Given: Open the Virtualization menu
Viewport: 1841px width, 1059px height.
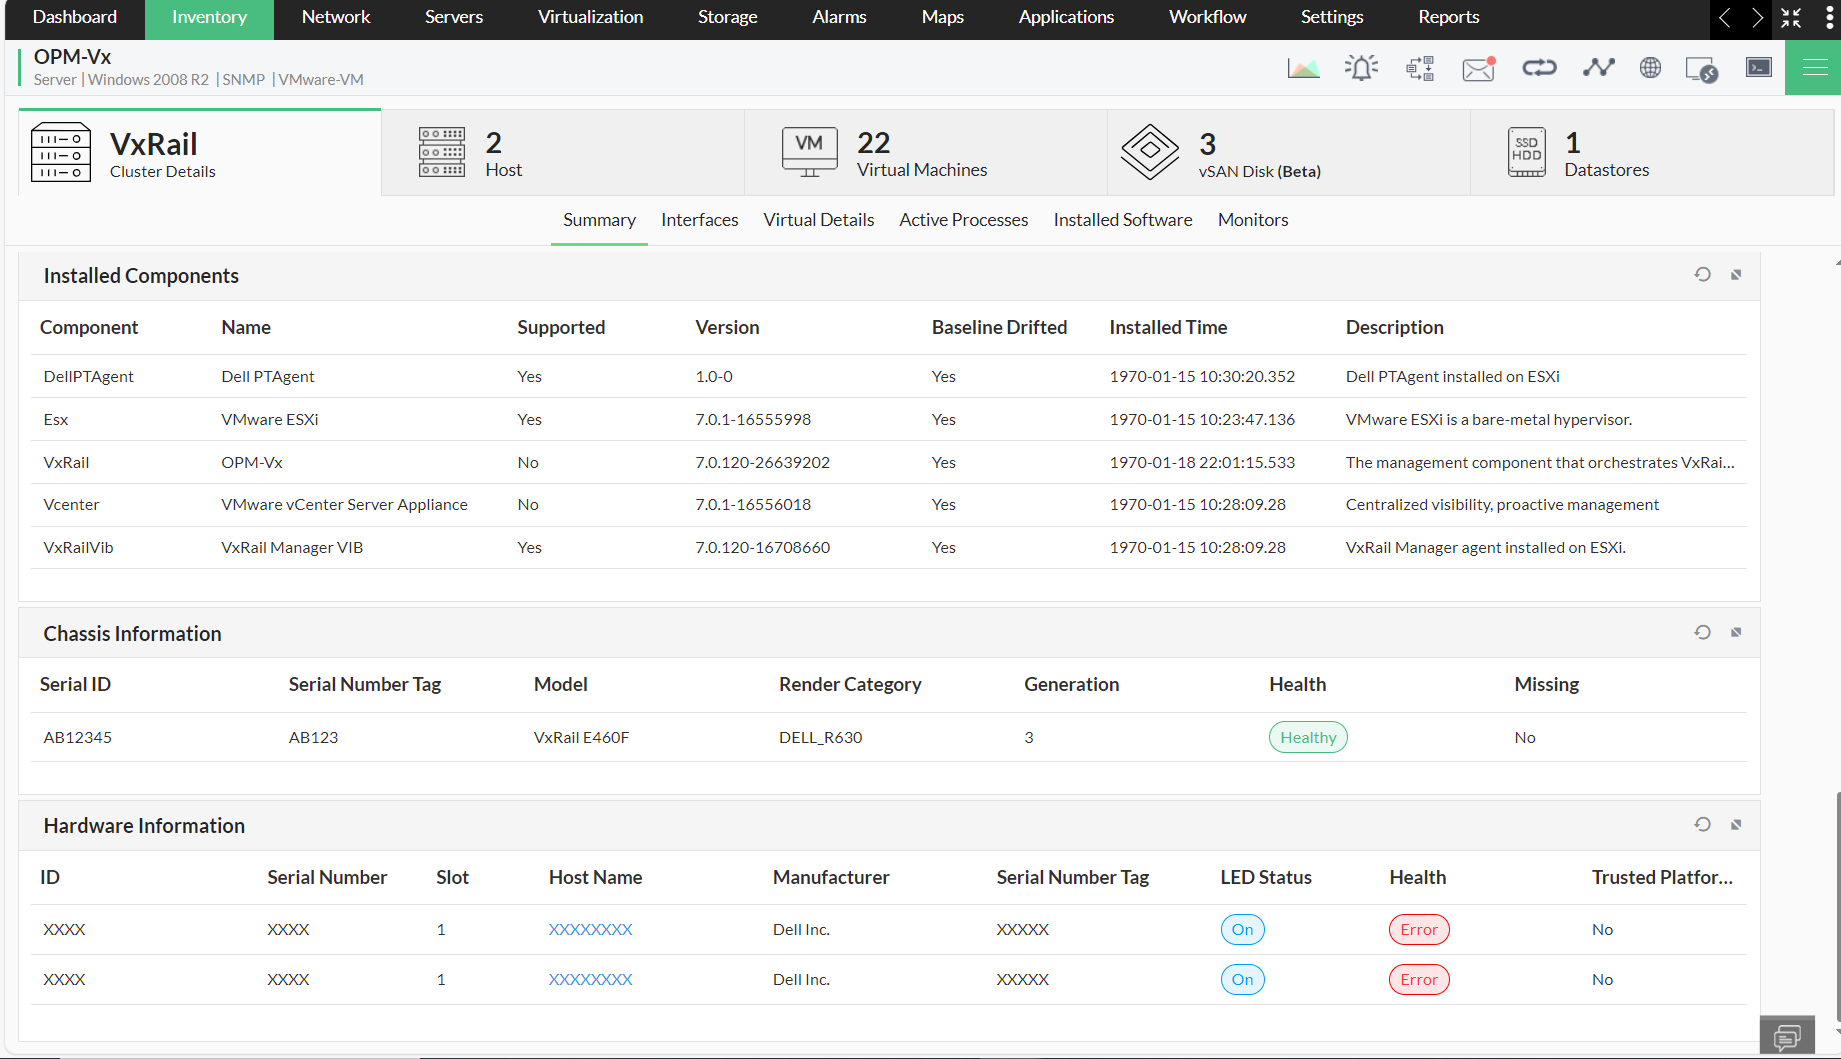Looking at the screenshot, I should [590, 17].
